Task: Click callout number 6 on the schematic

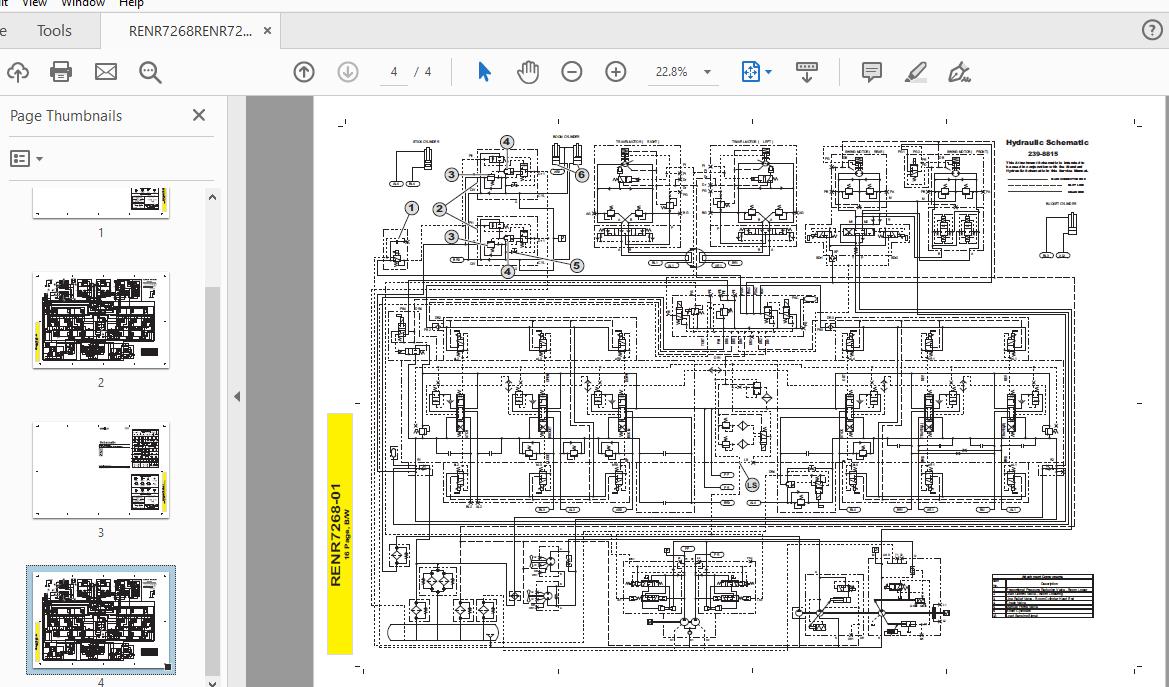Action: (582, 175)
